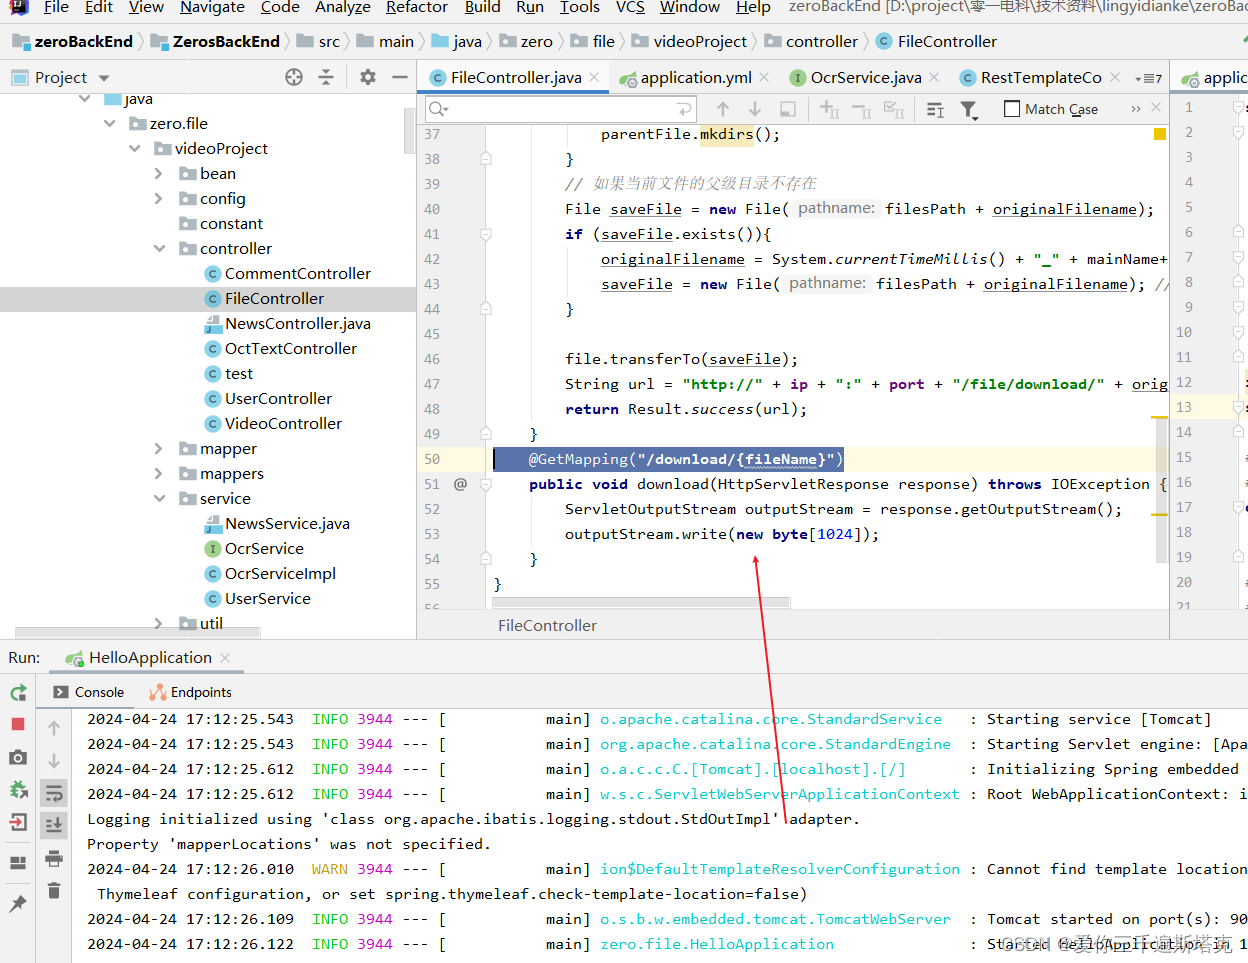This screenshot has width=1248, height=963.
Task: Enable scroll to end in the console
Action: (54, 824)
